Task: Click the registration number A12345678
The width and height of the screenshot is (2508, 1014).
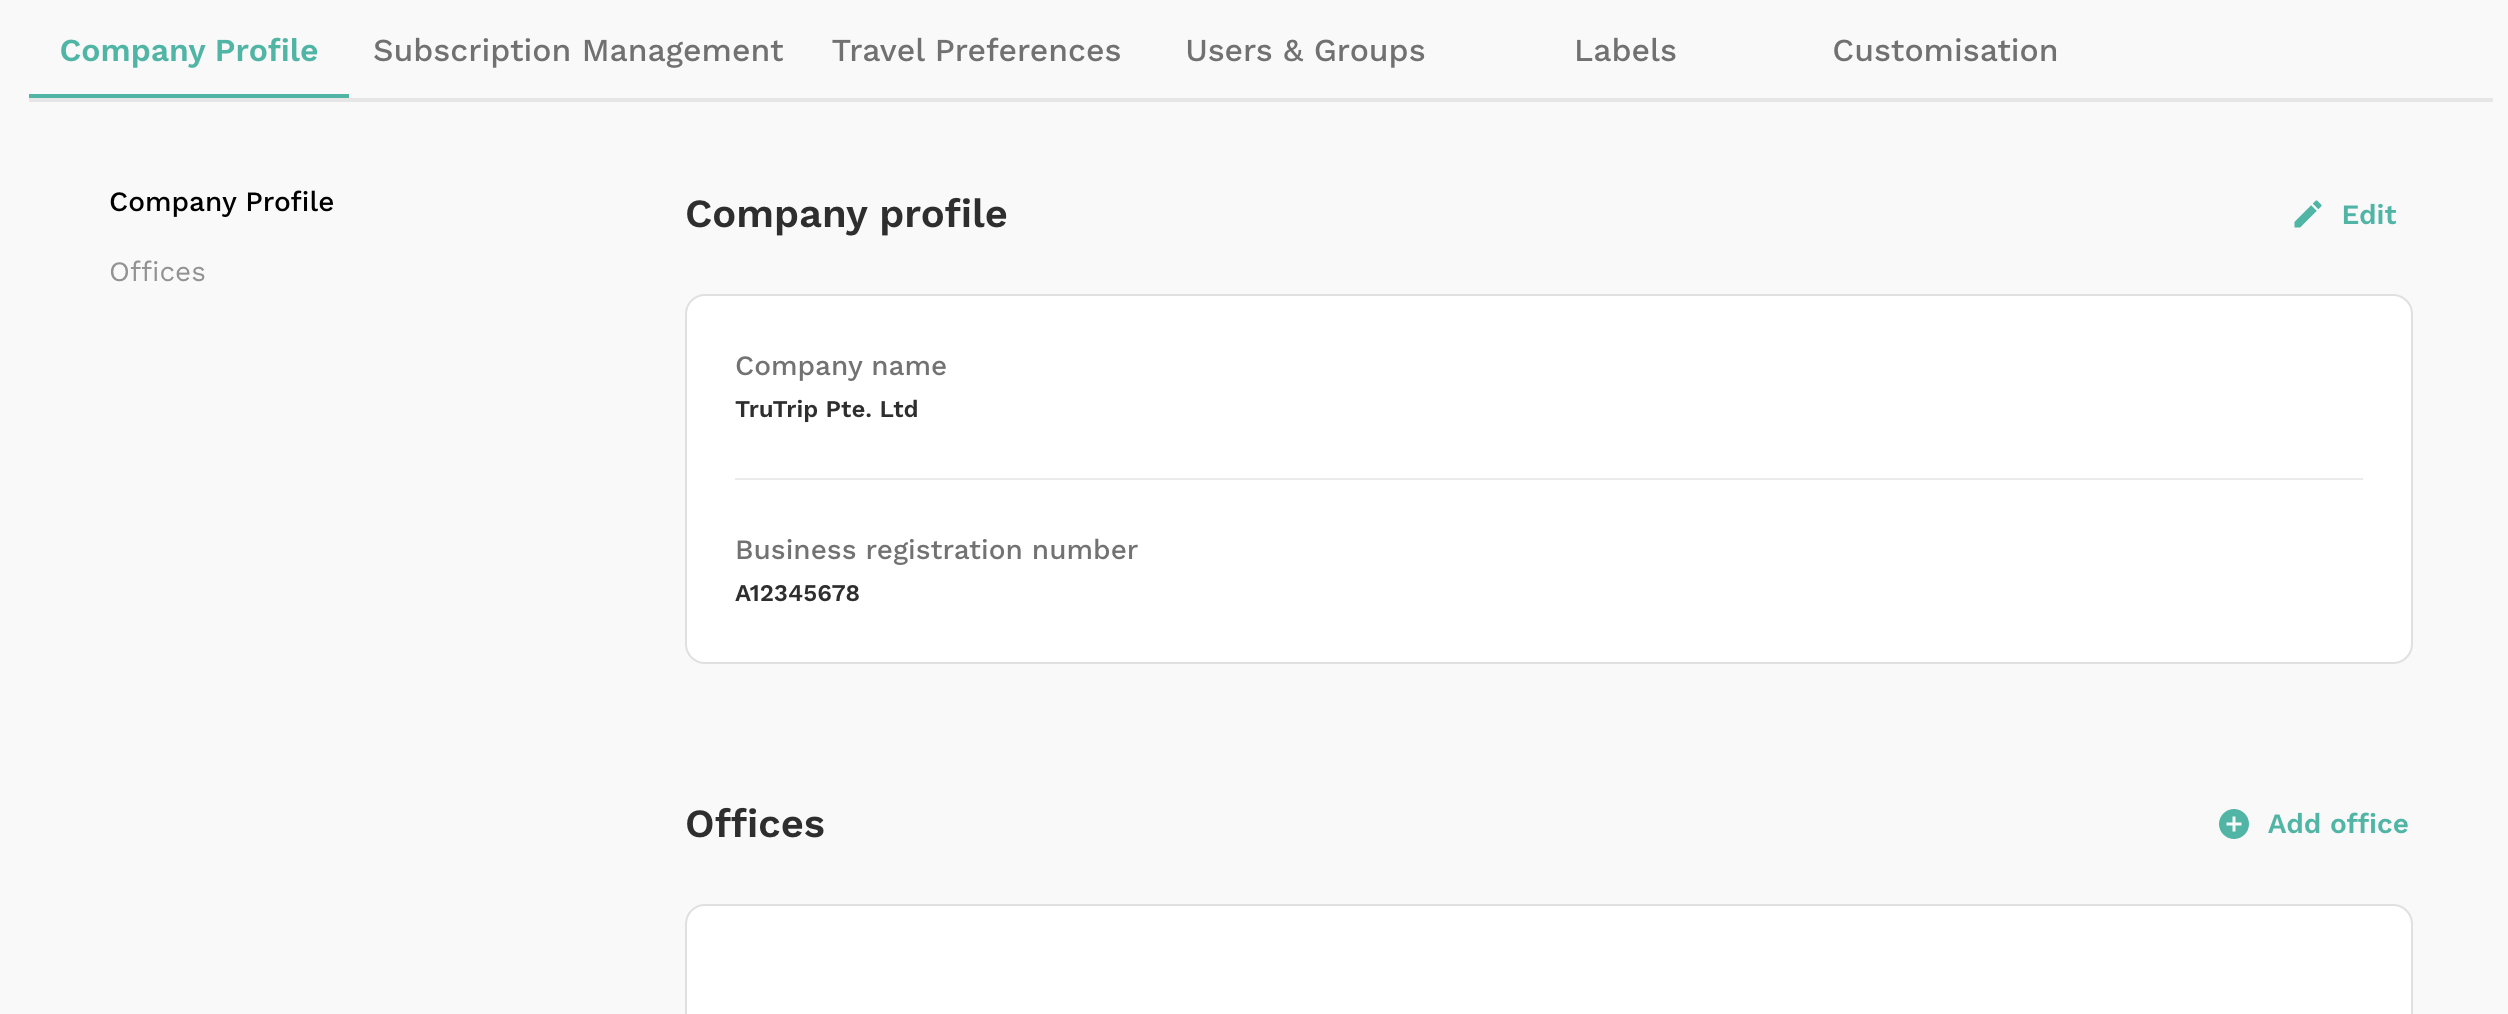Action: pyautogui.click(x=797, y=593)
